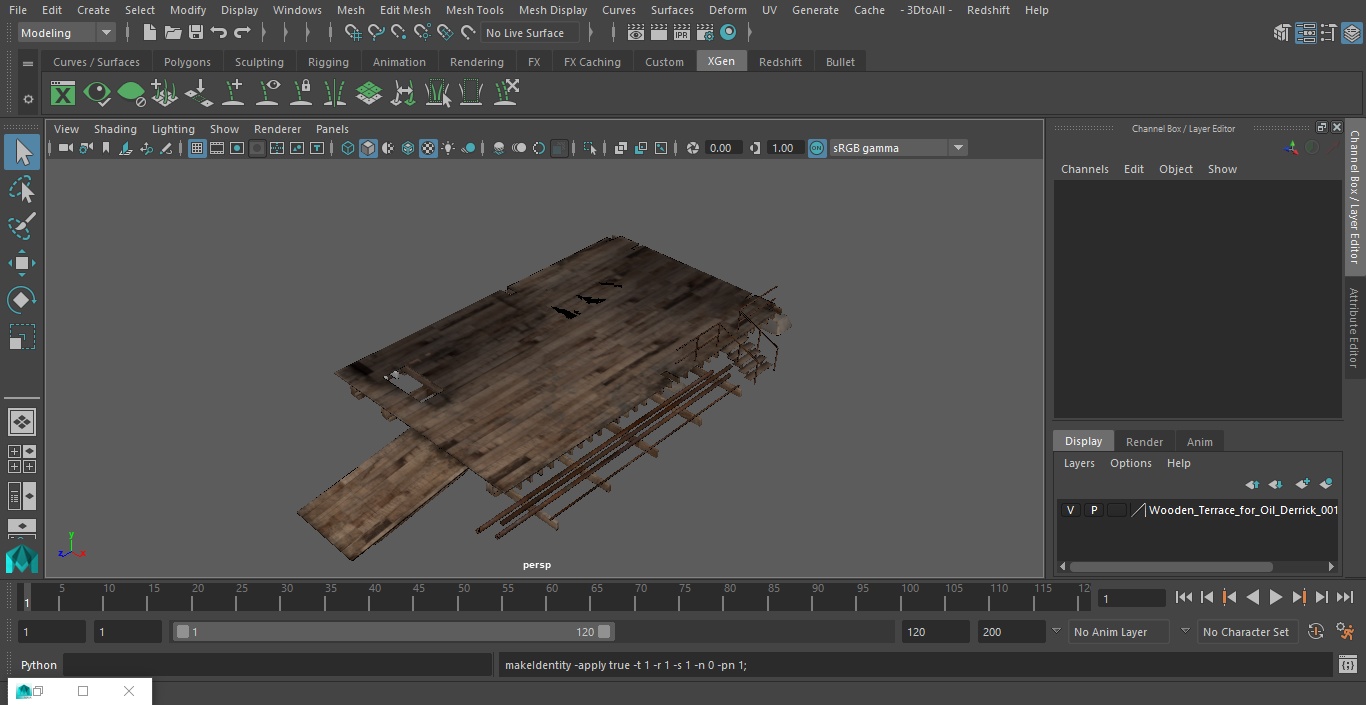Open the viewport Shading menu
Viewport: 1366px width, 705px height.
(x=115, y=129)
